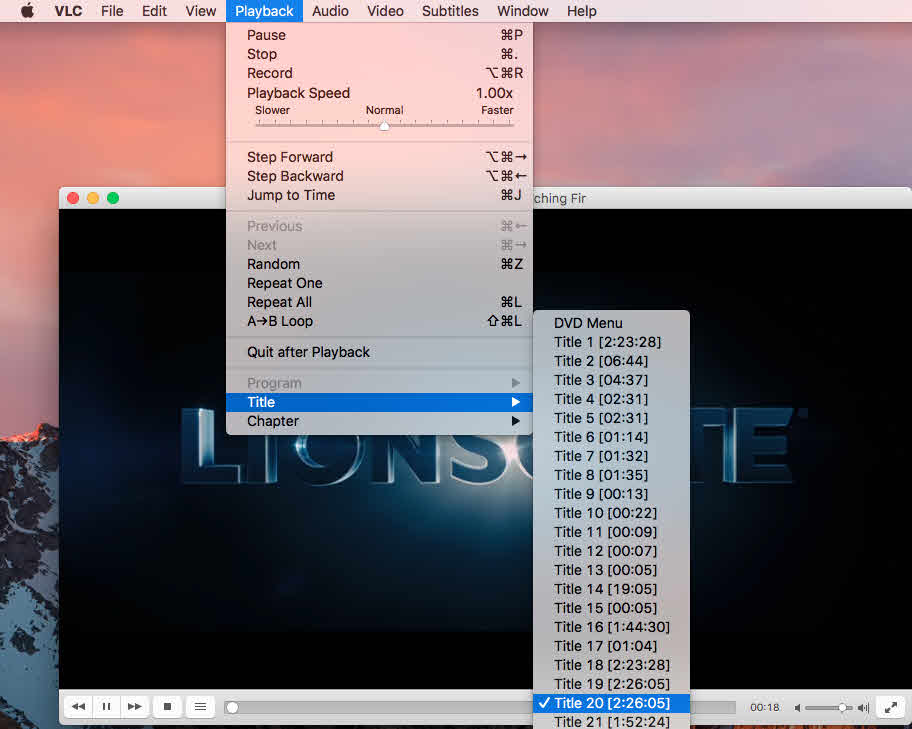The image size is (912, 729).
Task: Open the Help menu
Action: [582, 11]
